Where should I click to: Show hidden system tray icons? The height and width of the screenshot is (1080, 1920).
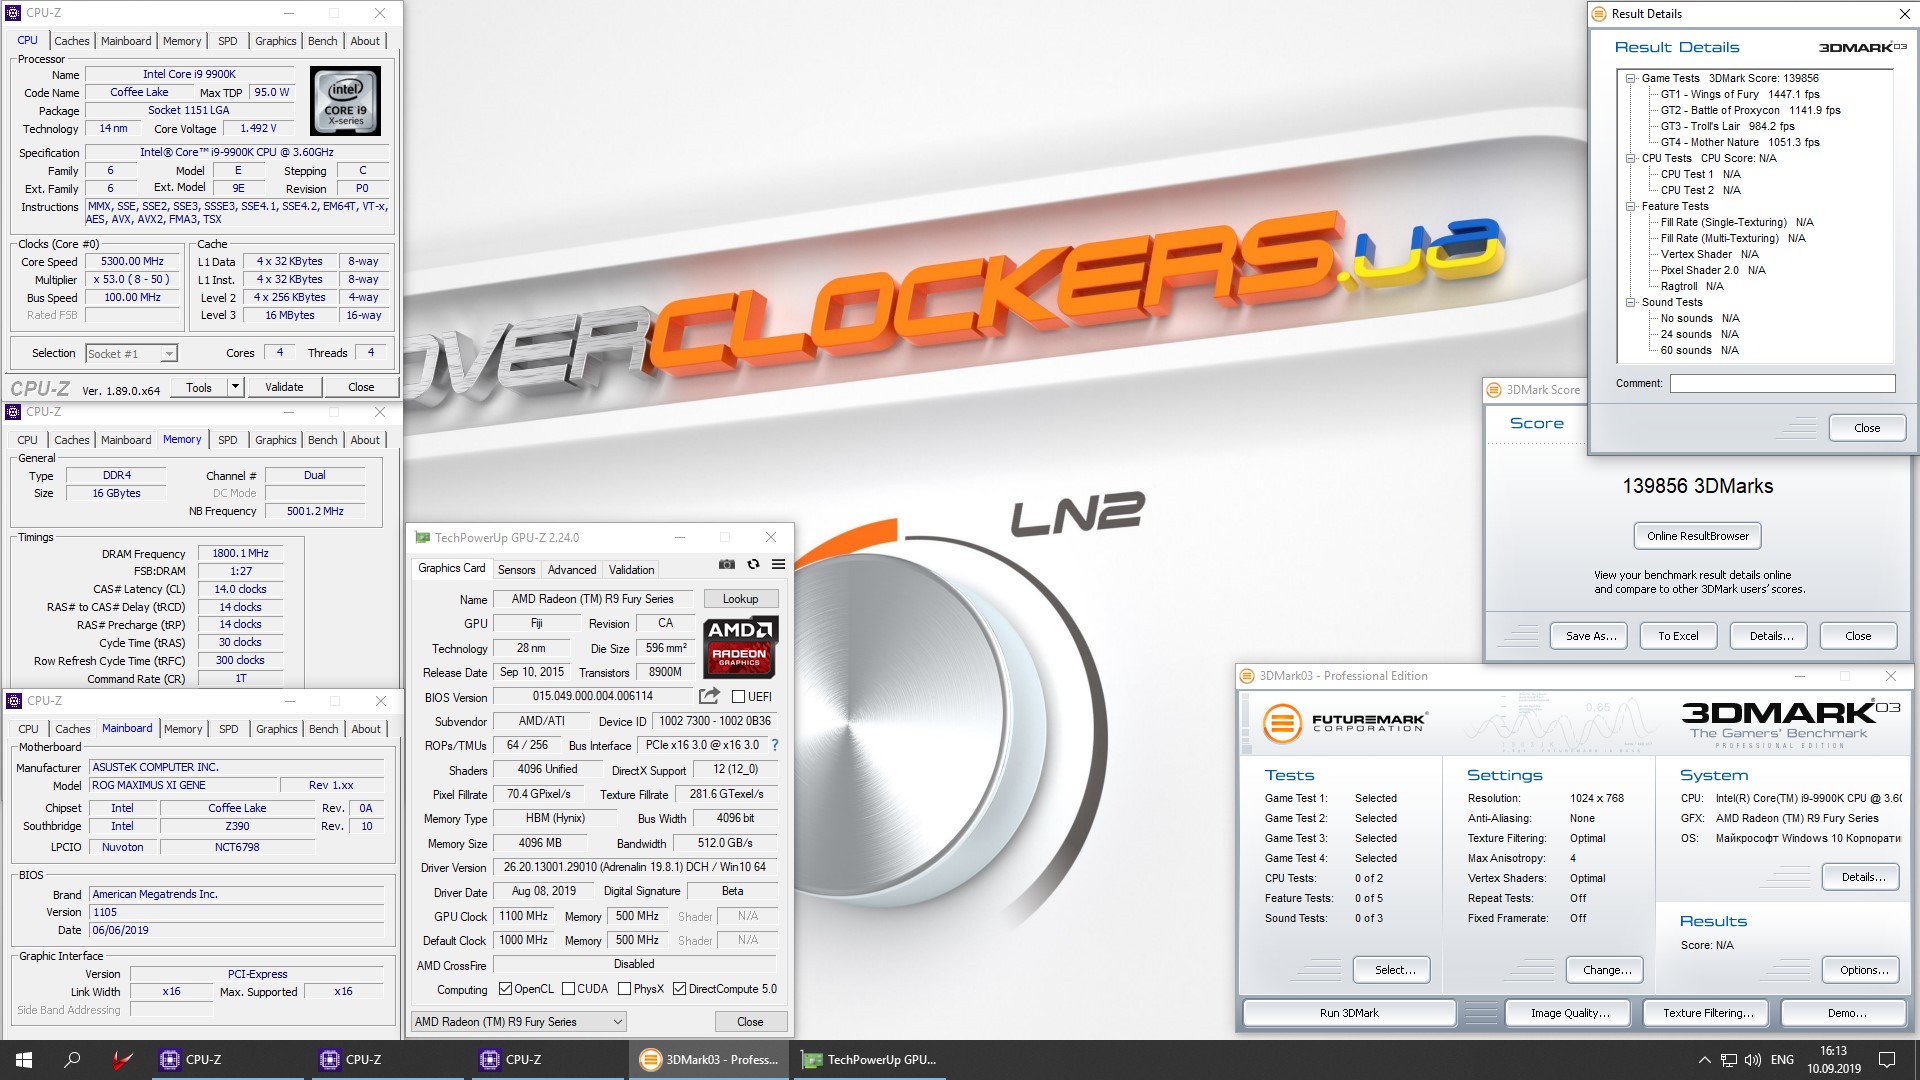pos(1704,1060)
